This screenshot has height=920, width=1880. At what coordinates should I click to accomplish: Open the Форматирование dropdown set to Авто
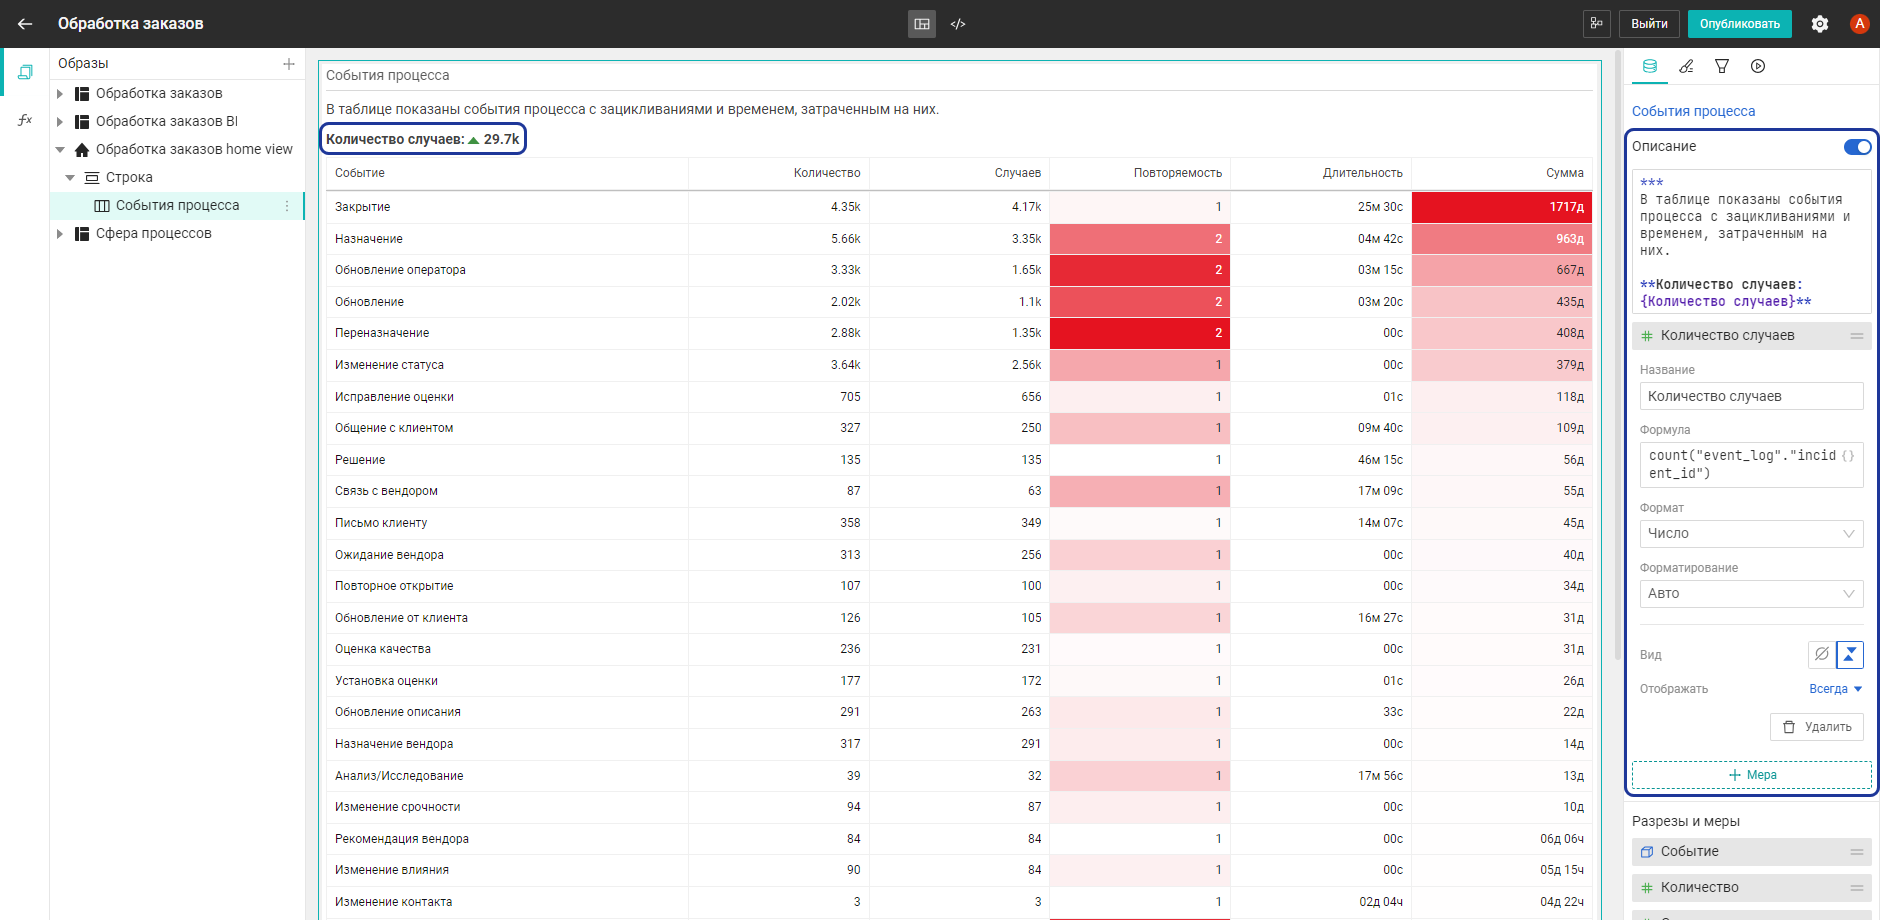pyautogui.click(x=1751, y=594)
